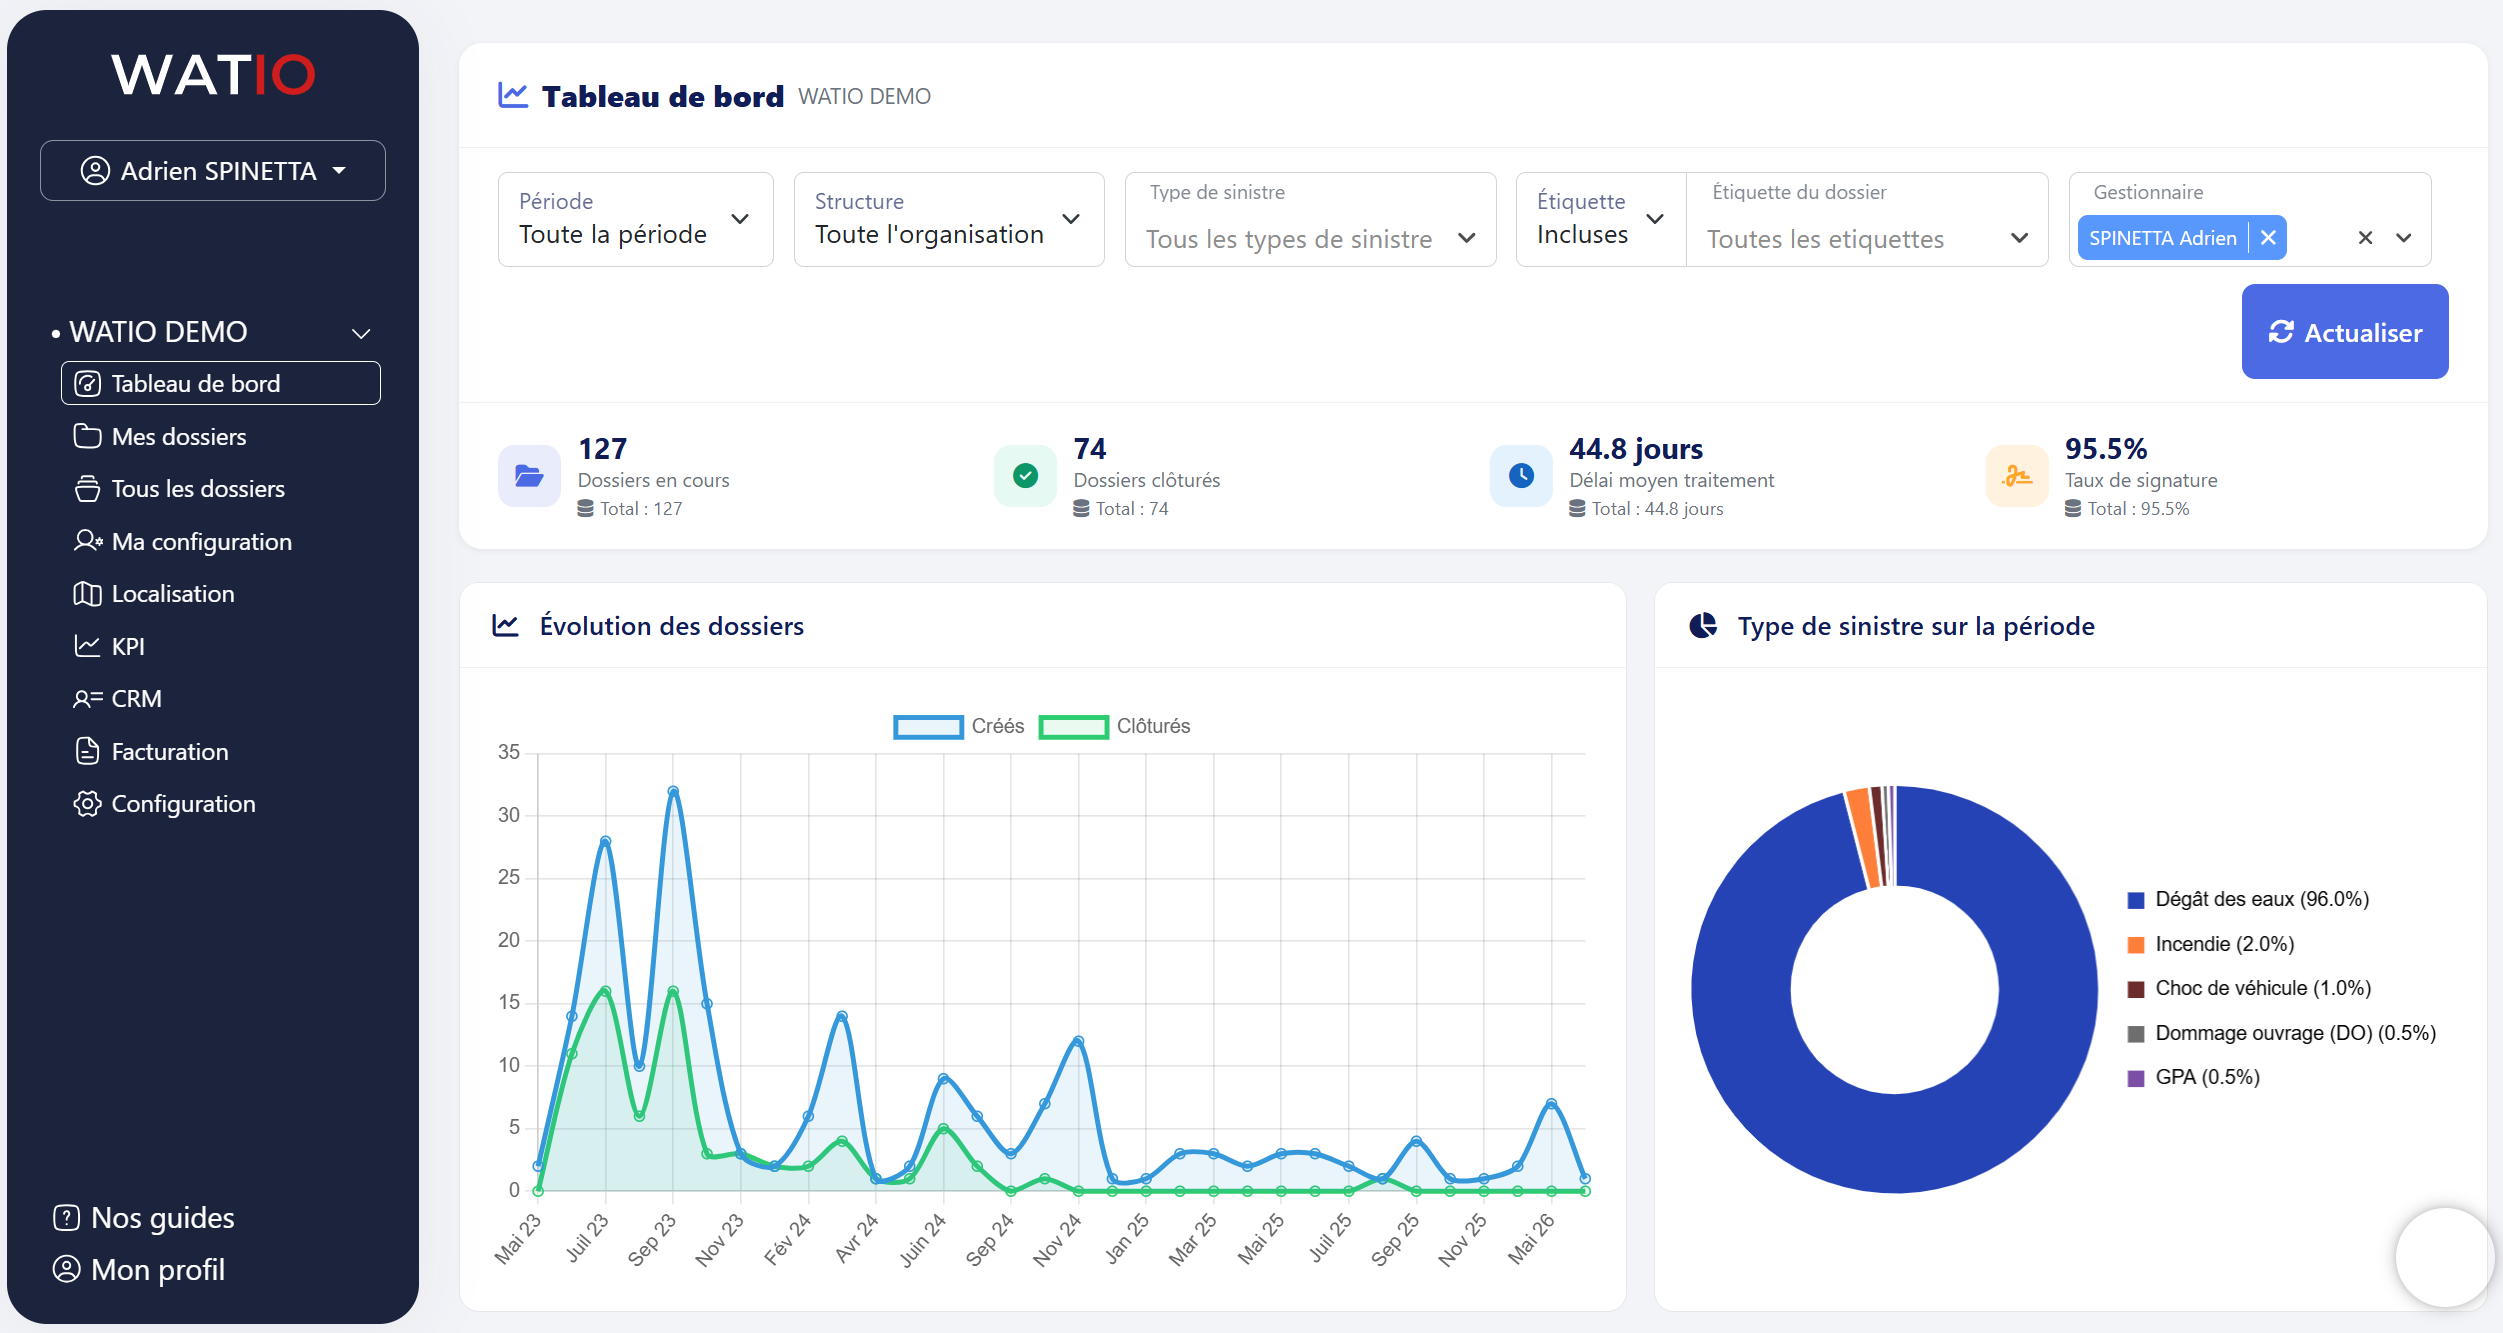Image resolution: width=2503 pixels, height=1333 pixels.
Task: Click the Délai moyen traitement clock icon
Action: (1521, 476)
